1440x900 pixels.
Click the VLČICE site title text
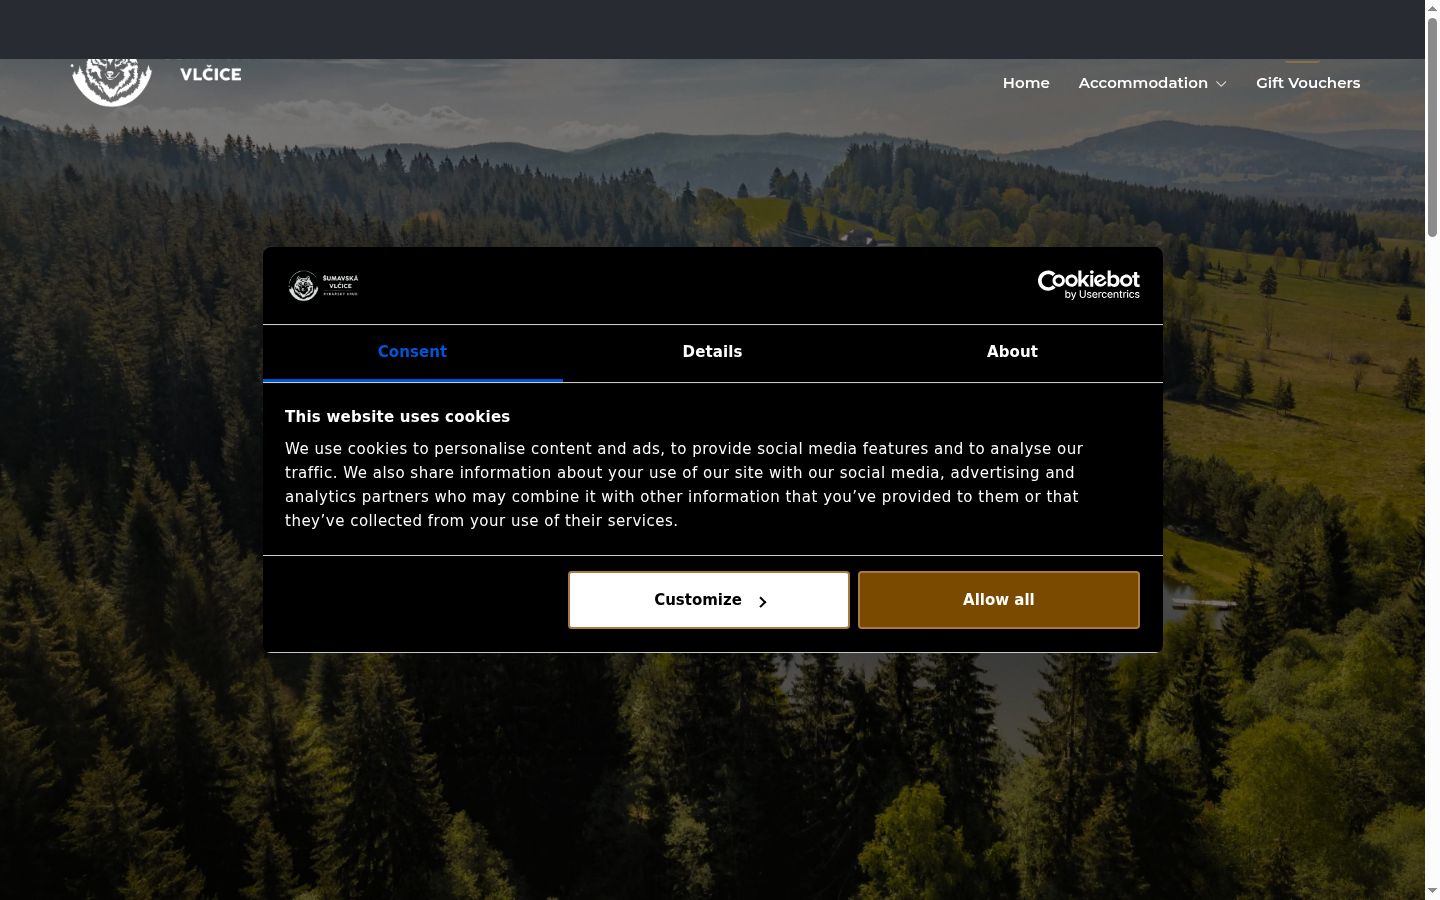click(x=210, y=74)
